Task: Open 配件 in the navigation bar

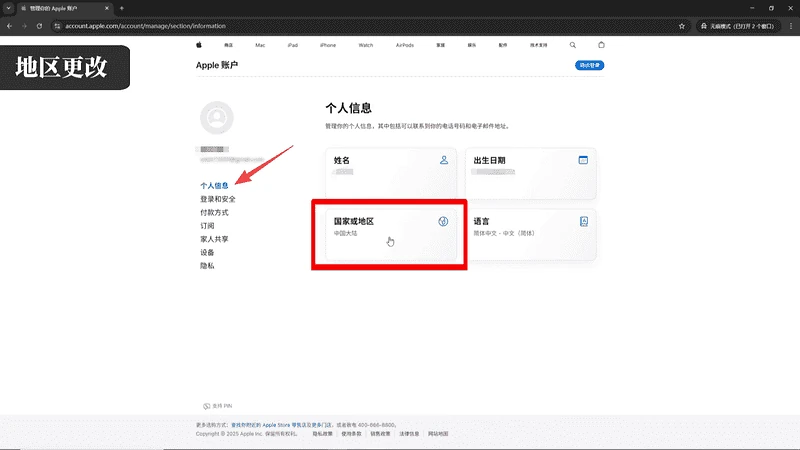Action: (x=503, y=45)
